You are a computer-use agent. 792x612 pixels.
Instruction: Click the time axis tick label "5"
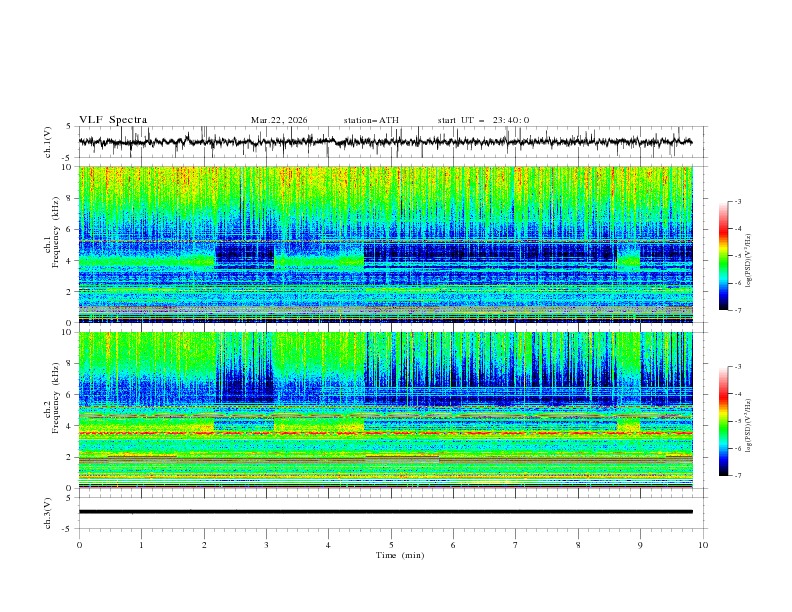point(391,545)
